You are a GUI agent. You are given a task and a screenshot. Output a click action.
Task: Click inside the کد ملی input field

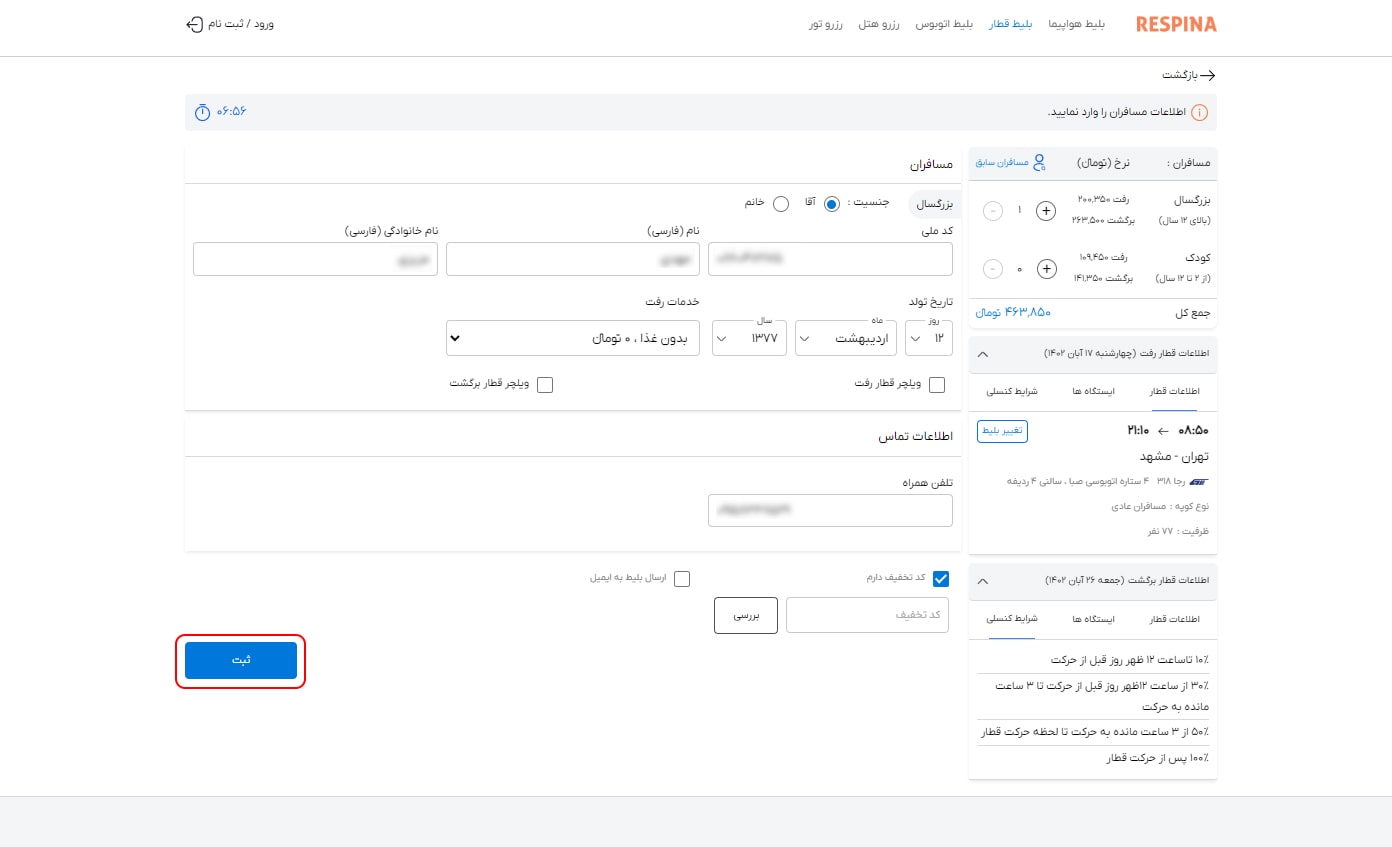[x=830, y=258]
